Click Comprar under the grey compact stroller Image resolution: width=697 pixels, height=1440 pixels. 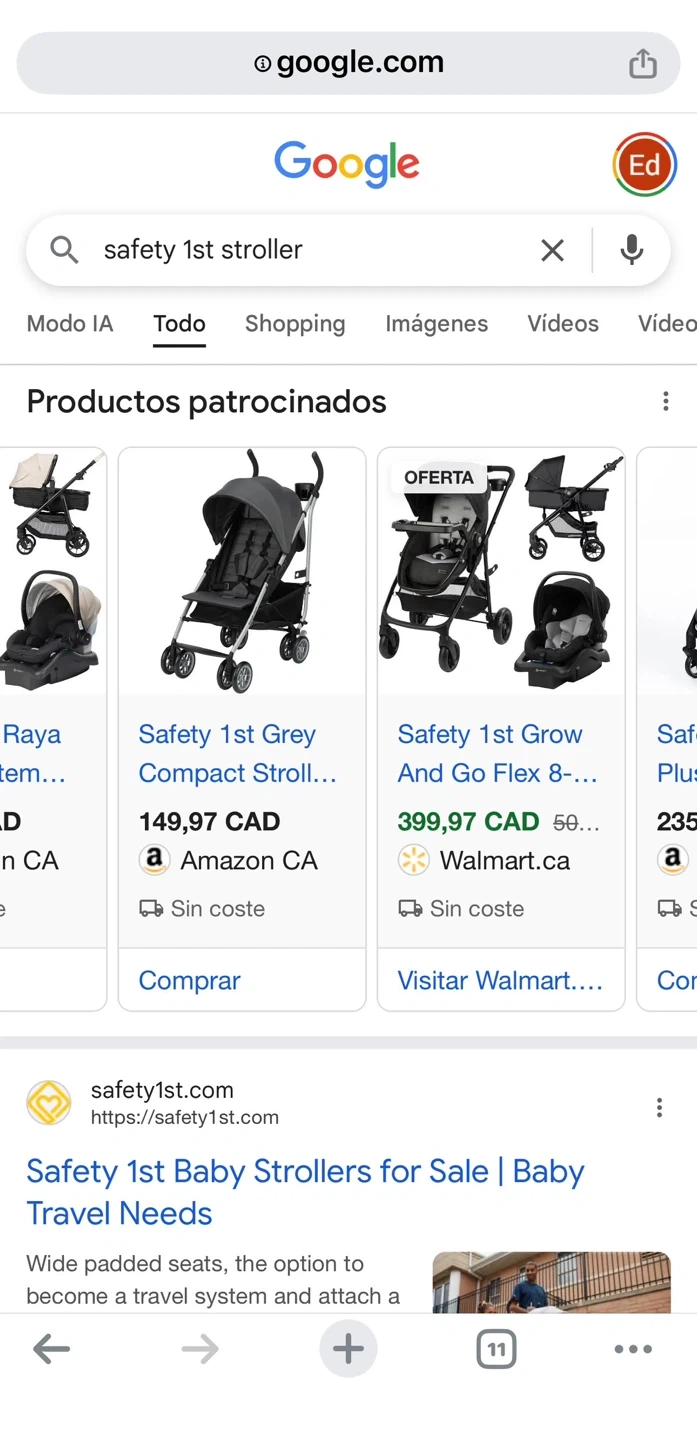point(190,981)
